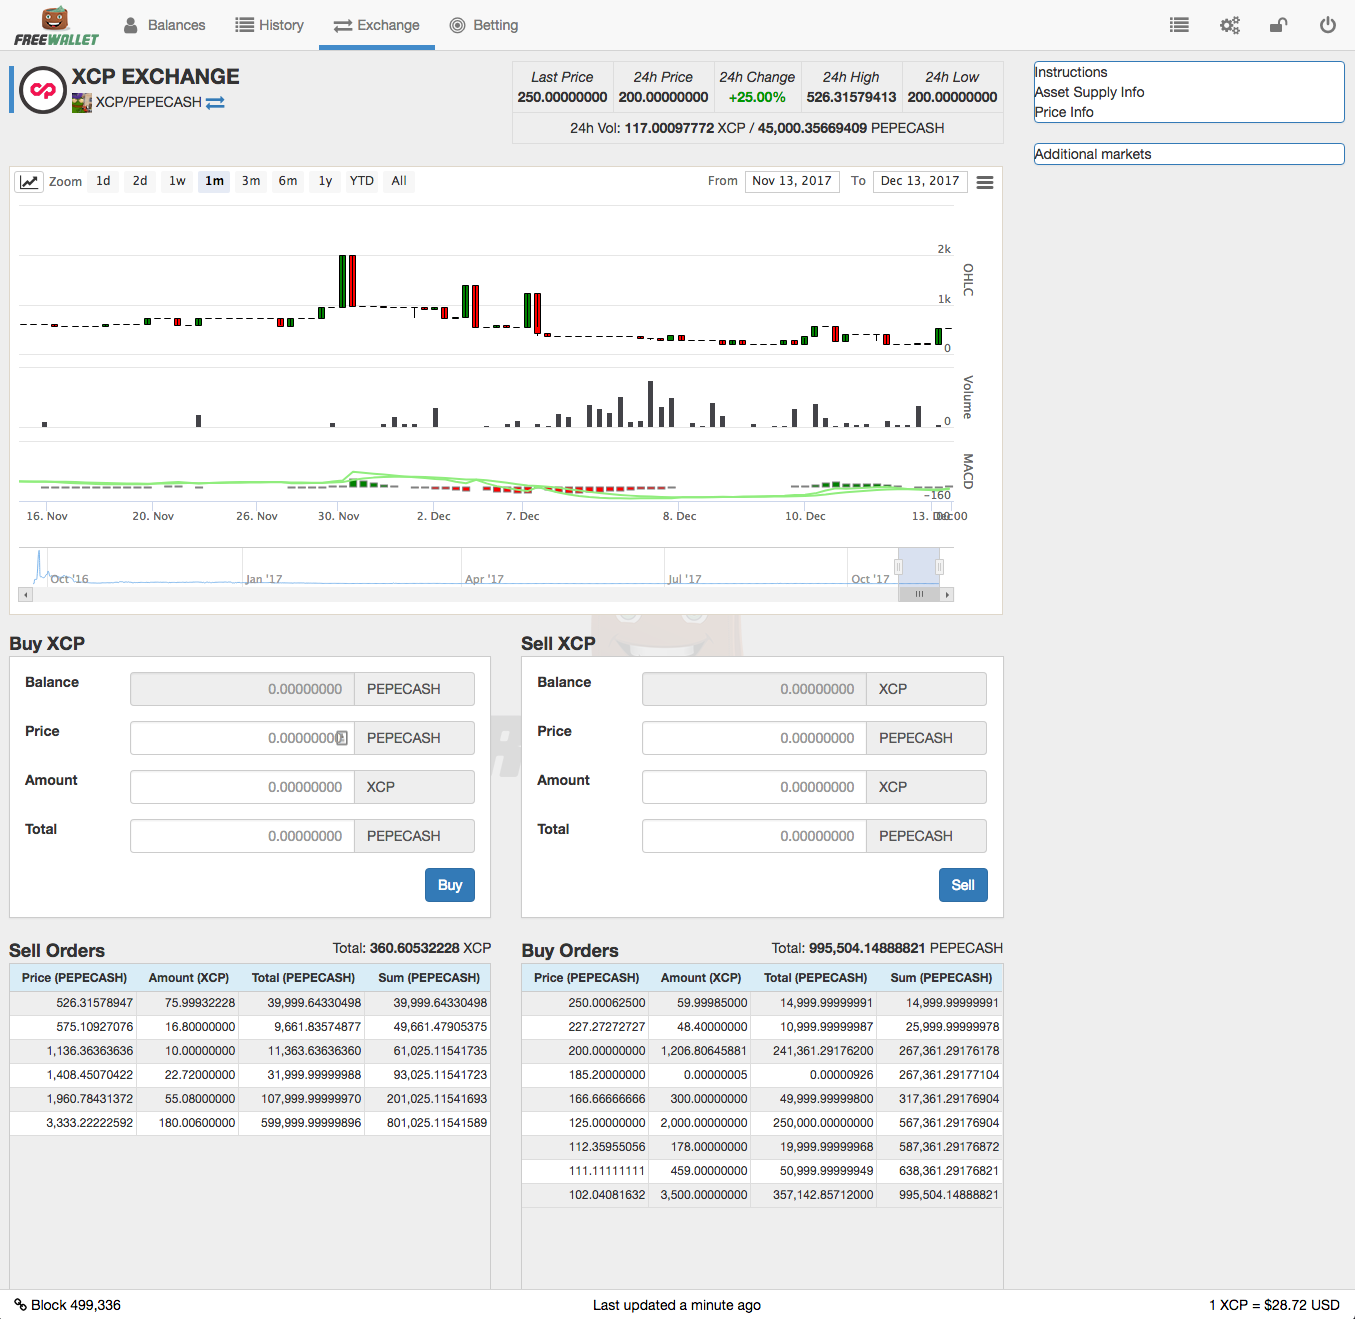1355x1319 pixels.
Task: Click the power logout icon
Action: tap(1327, 25)
